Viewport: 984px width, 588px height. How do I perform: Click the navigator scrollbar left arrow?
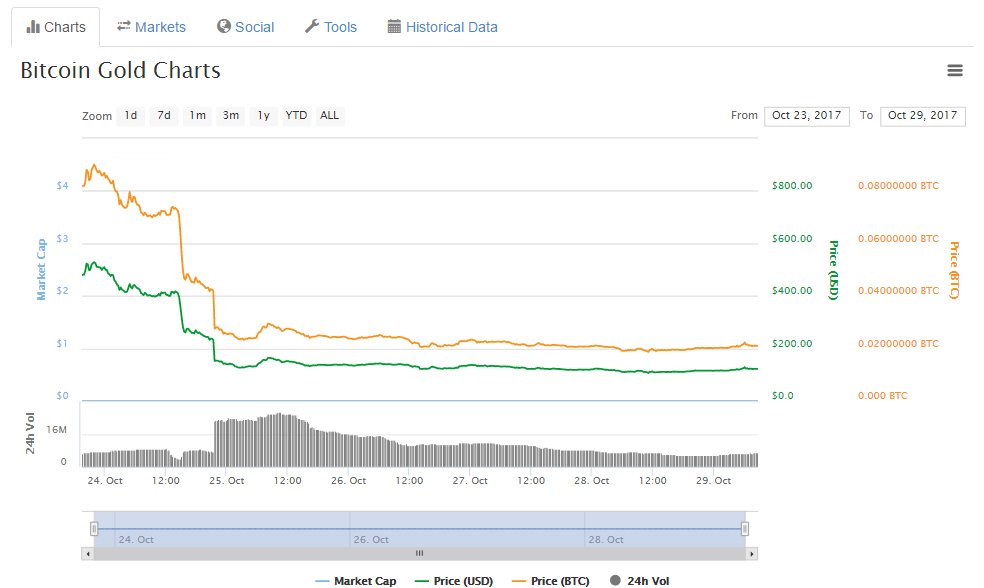[88, 553]
